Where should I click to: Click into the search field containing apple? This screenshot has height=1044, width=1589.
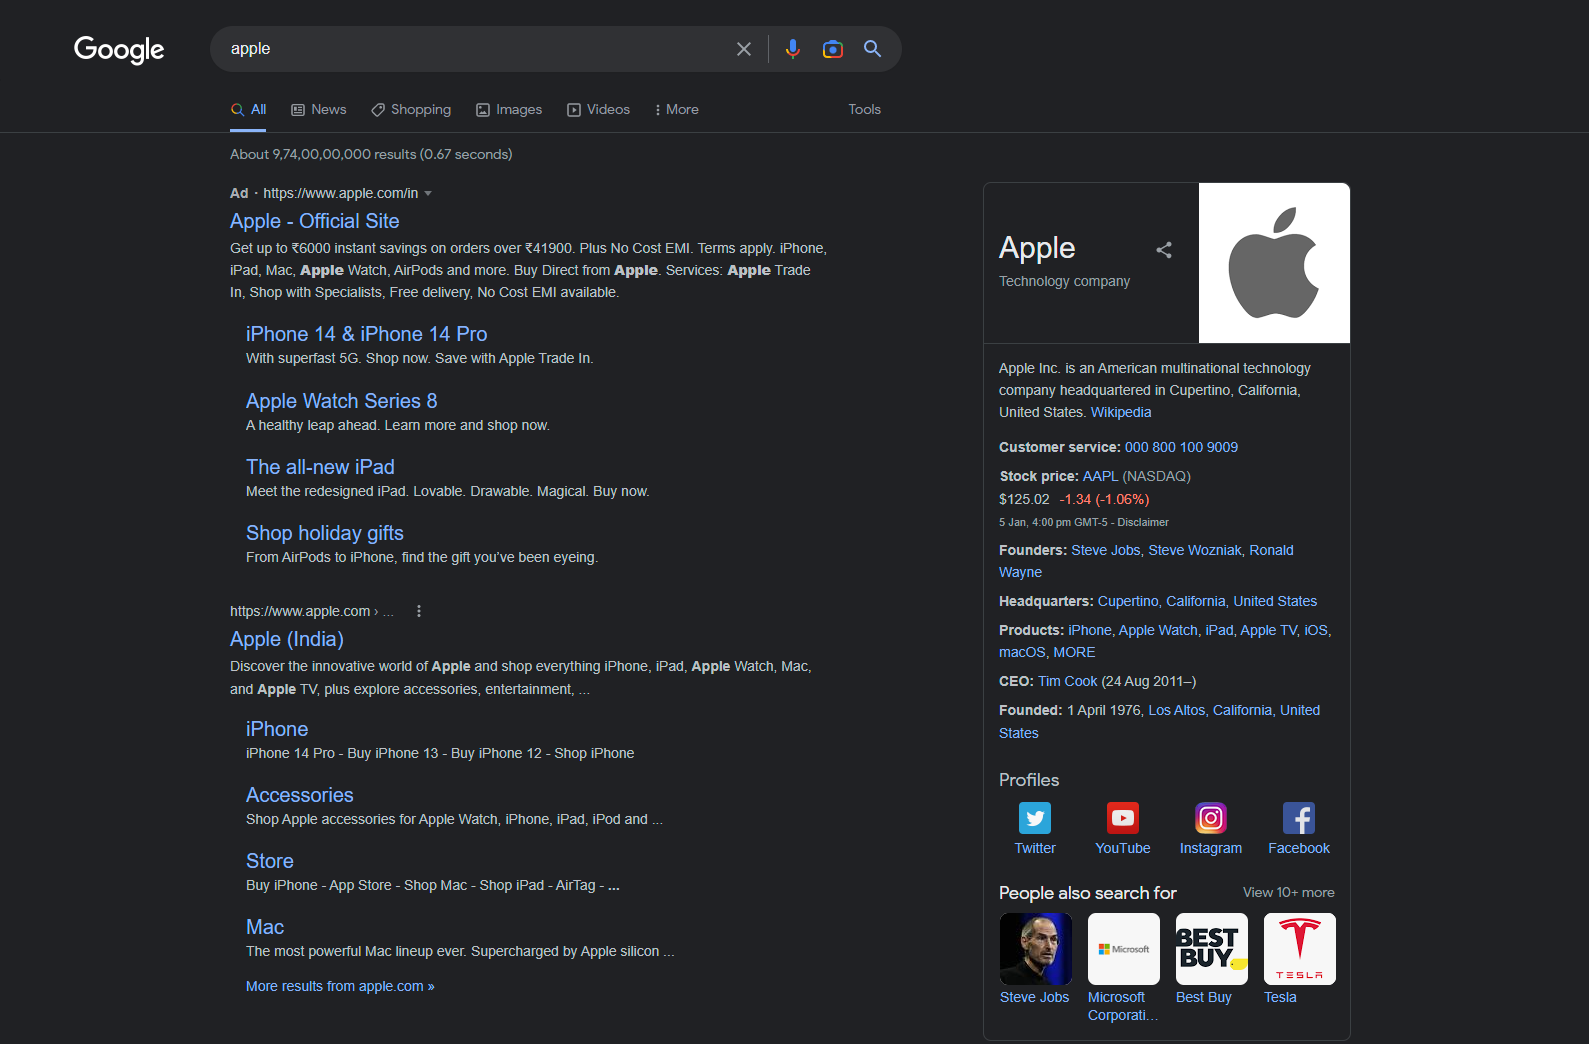click(475, 49)
